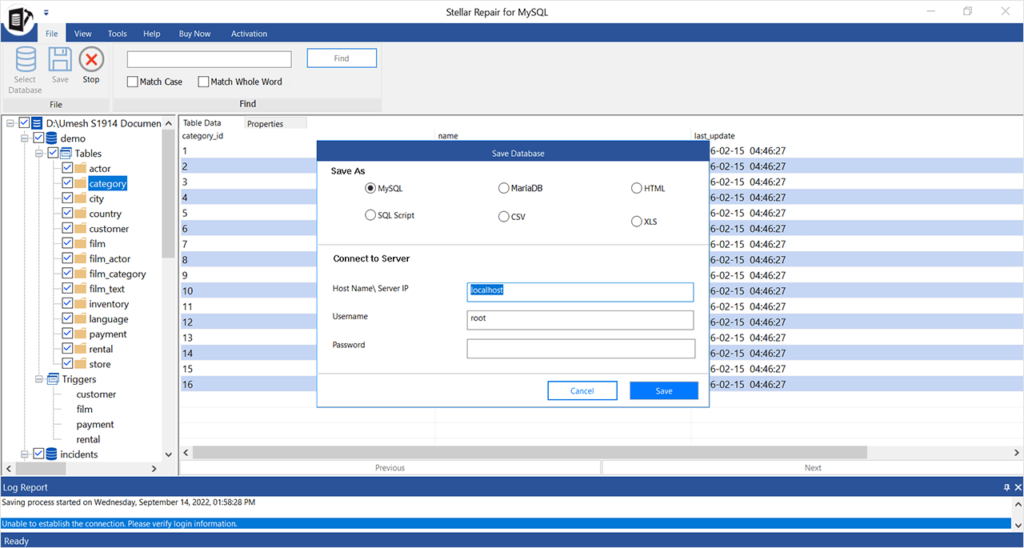This screenshot has height=548, width=1024.
Task: Click the Password input field
Action: [581, 348]
